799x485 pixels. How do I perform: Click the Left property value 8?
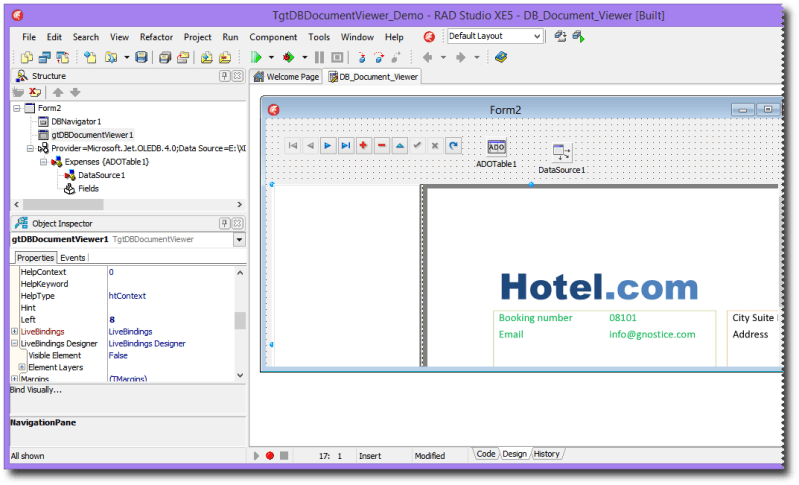click(112, 320)
